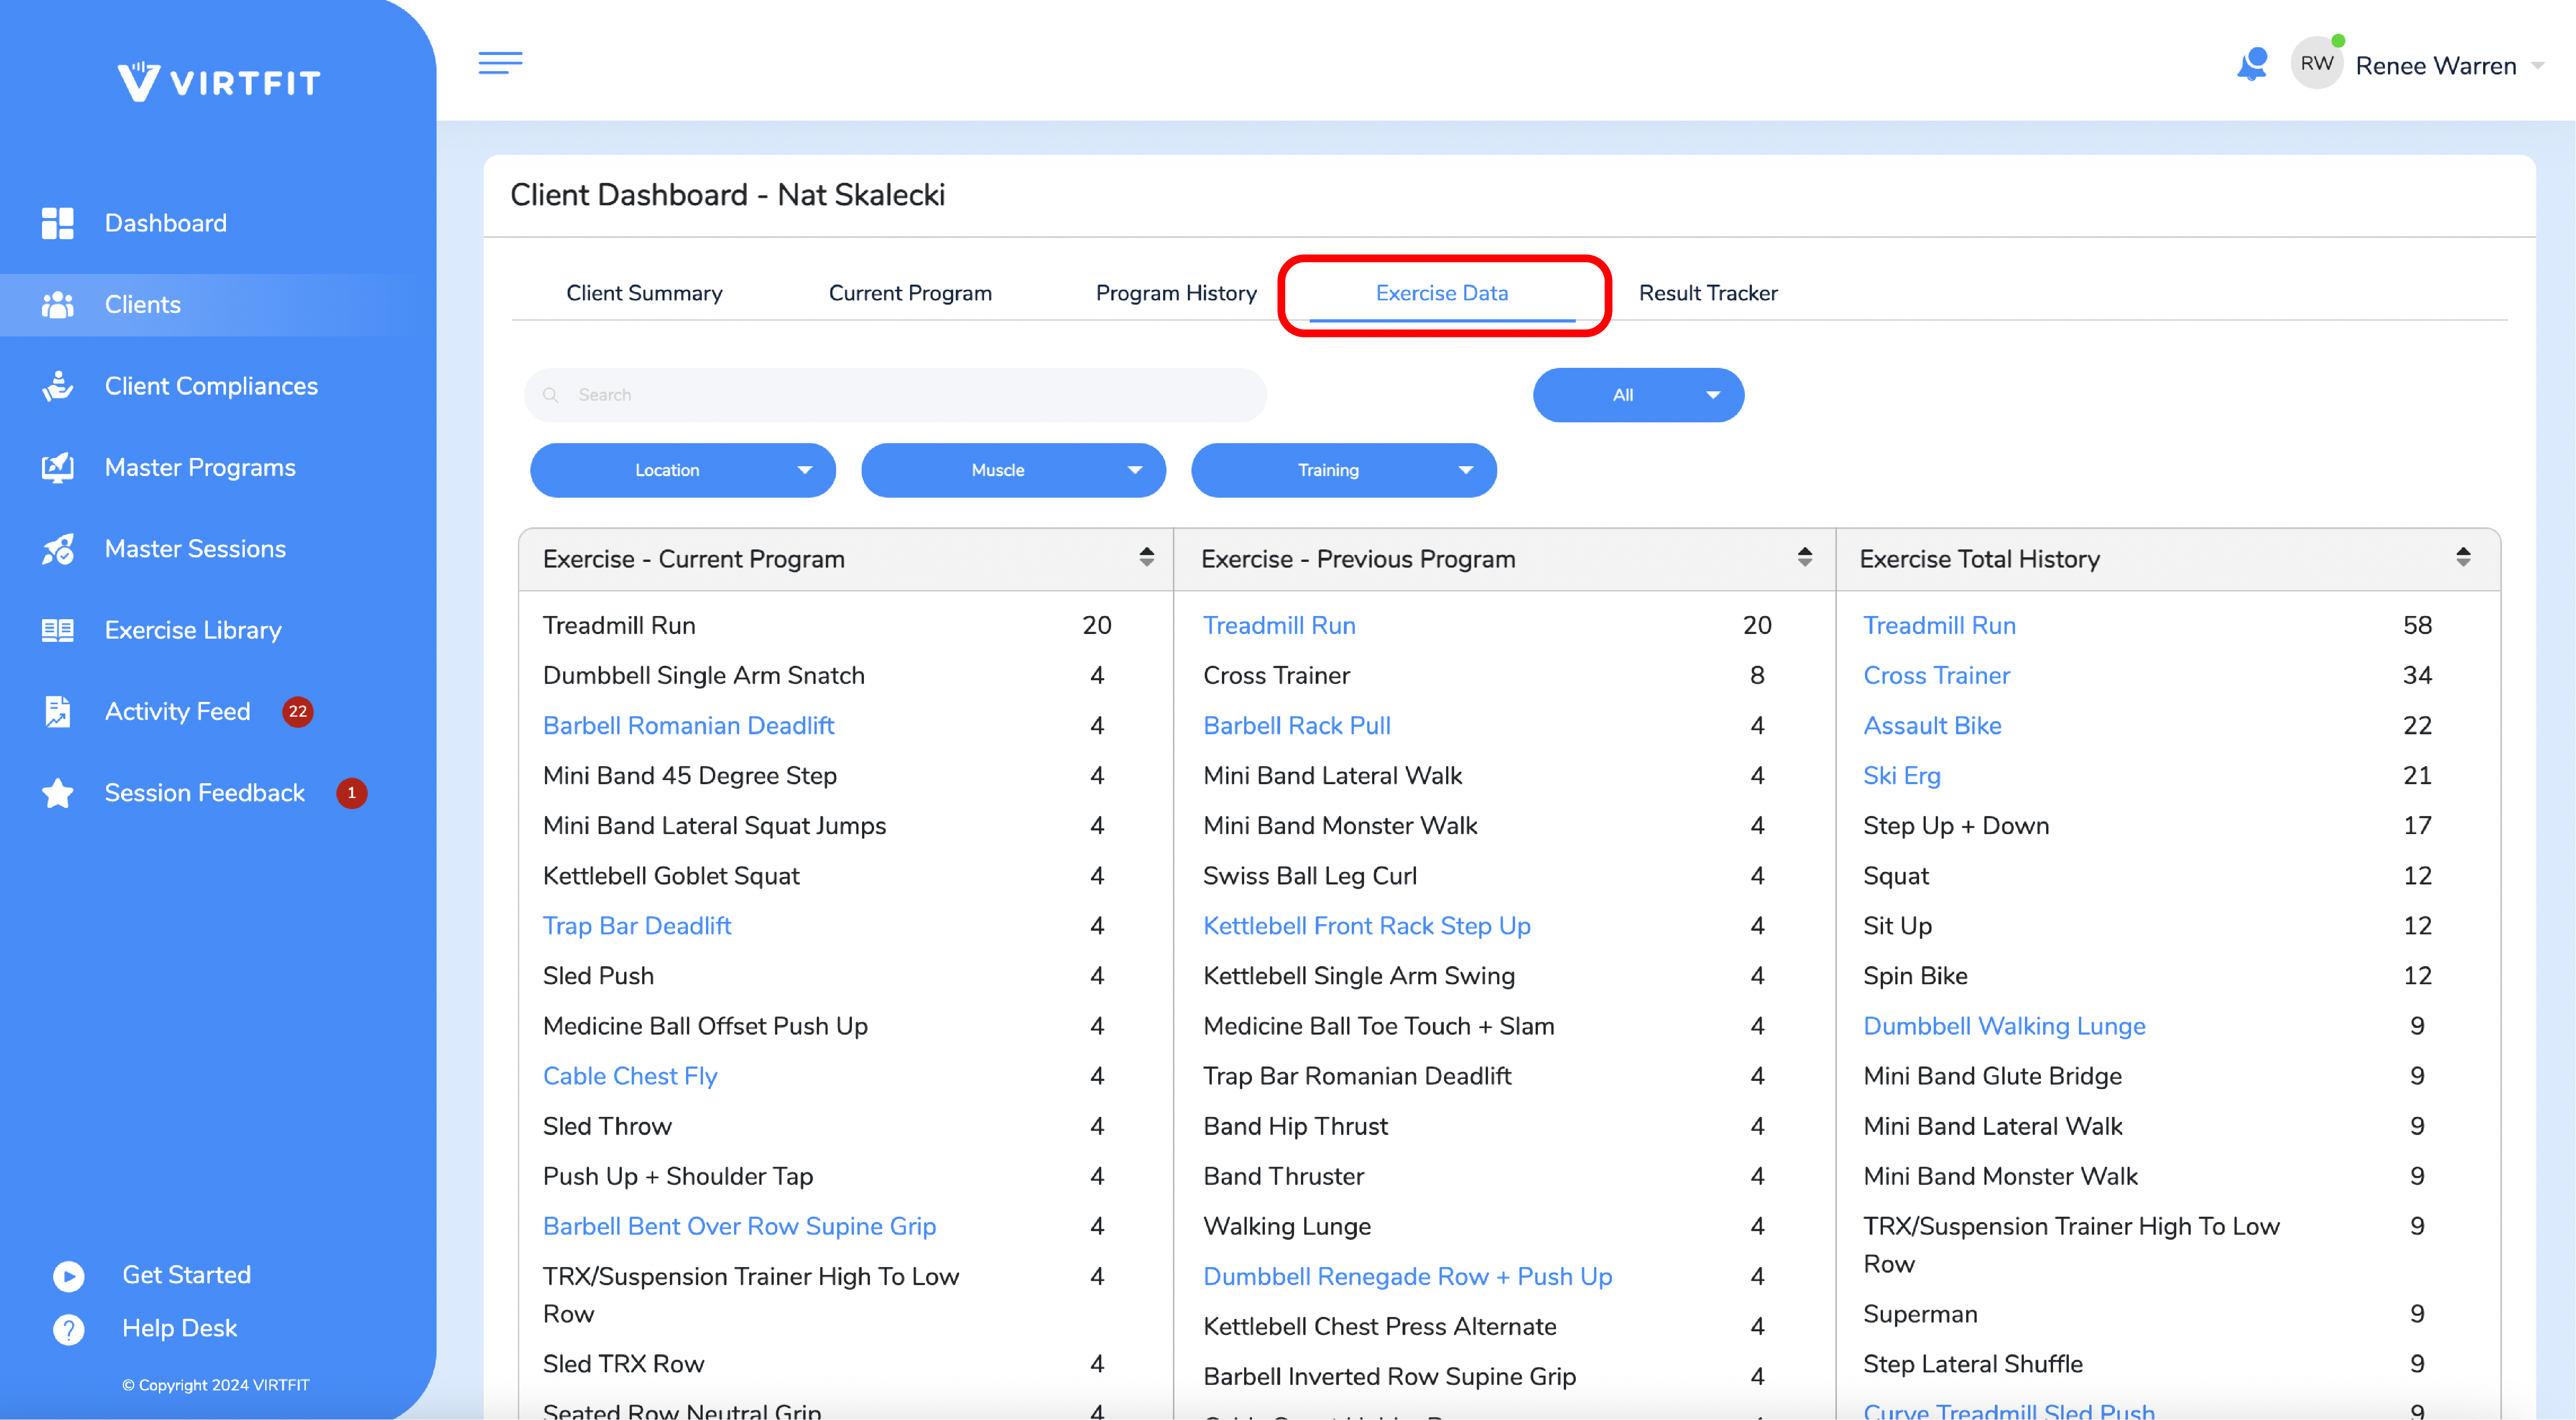
Task: Open notifications via the bell icon
Action: (2252, 64)
